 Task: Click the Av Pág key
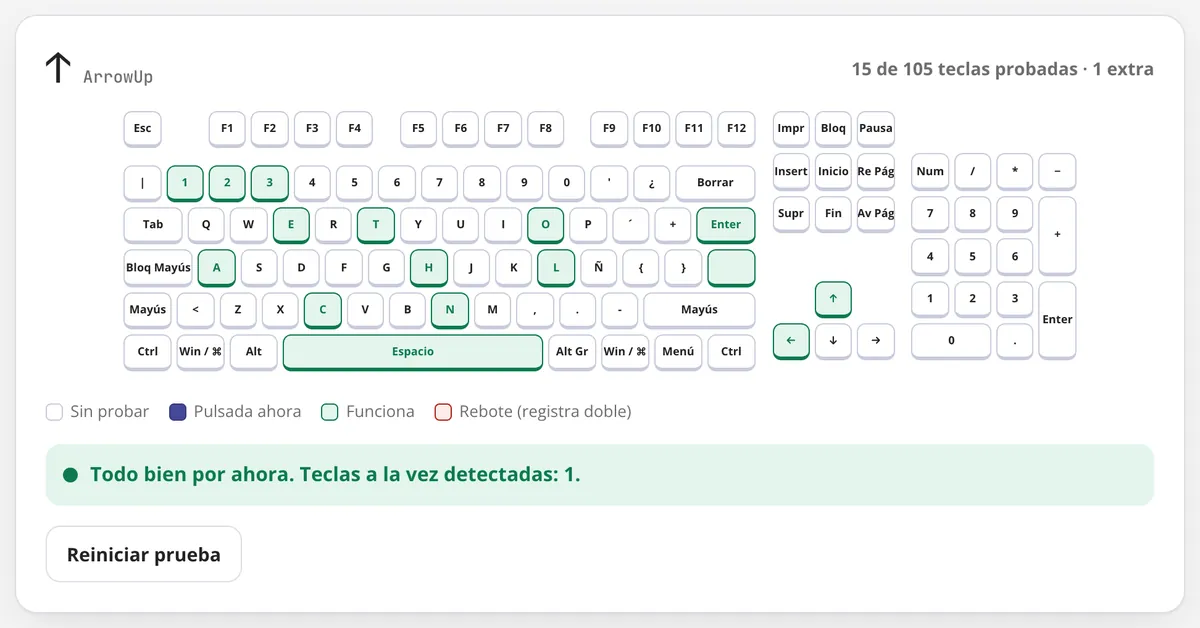pos(876,214)
